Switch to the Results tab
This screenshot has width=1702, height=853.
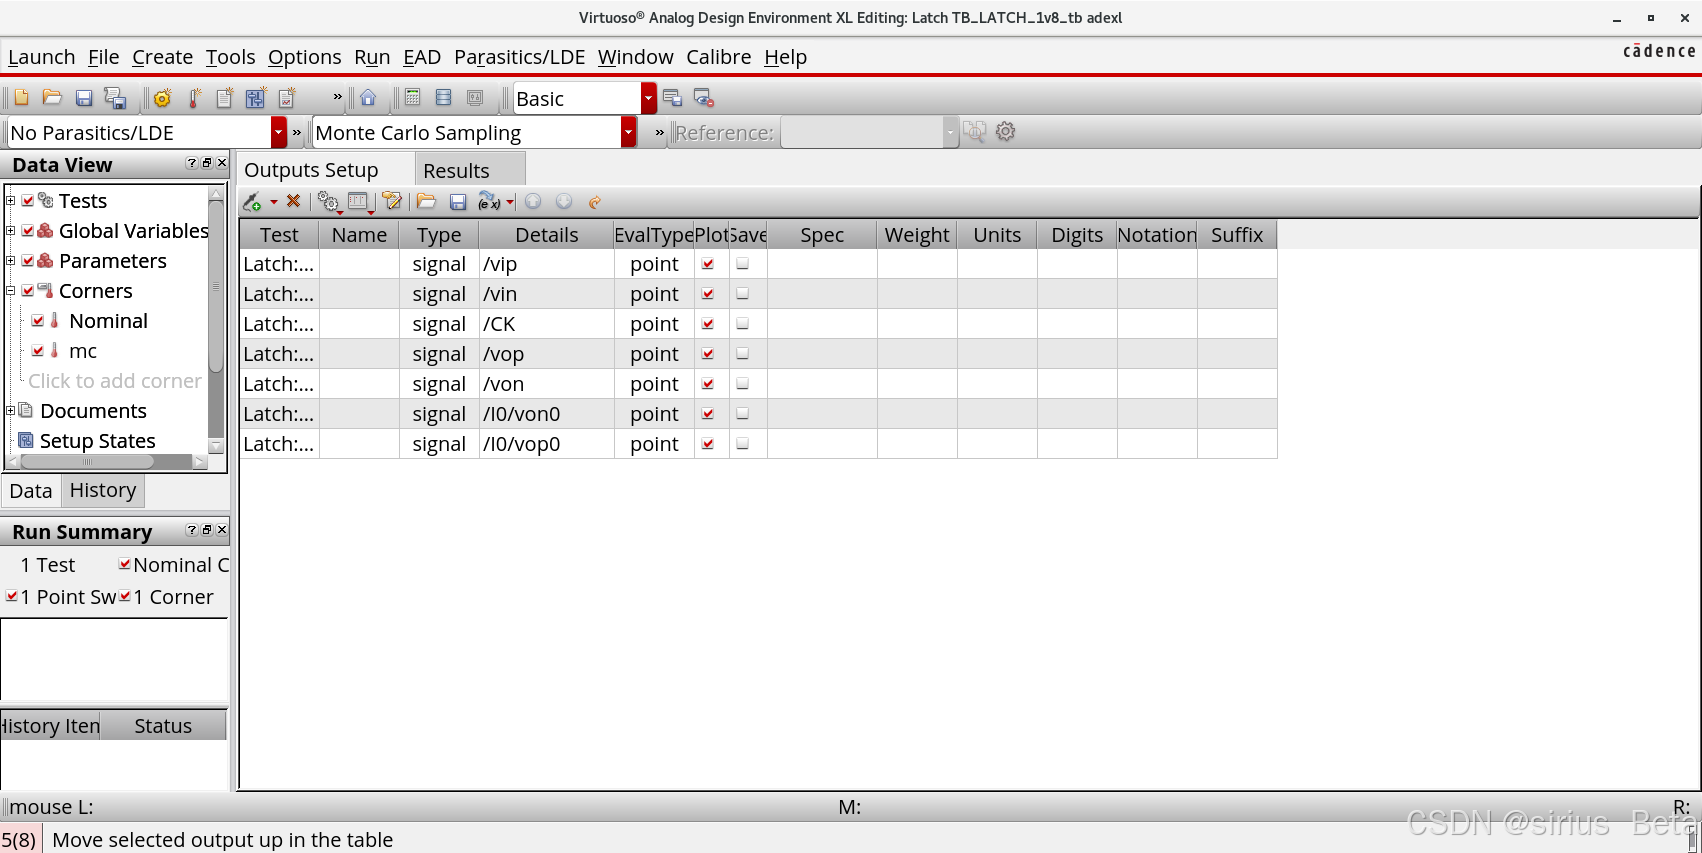click(x=470, y=170)
